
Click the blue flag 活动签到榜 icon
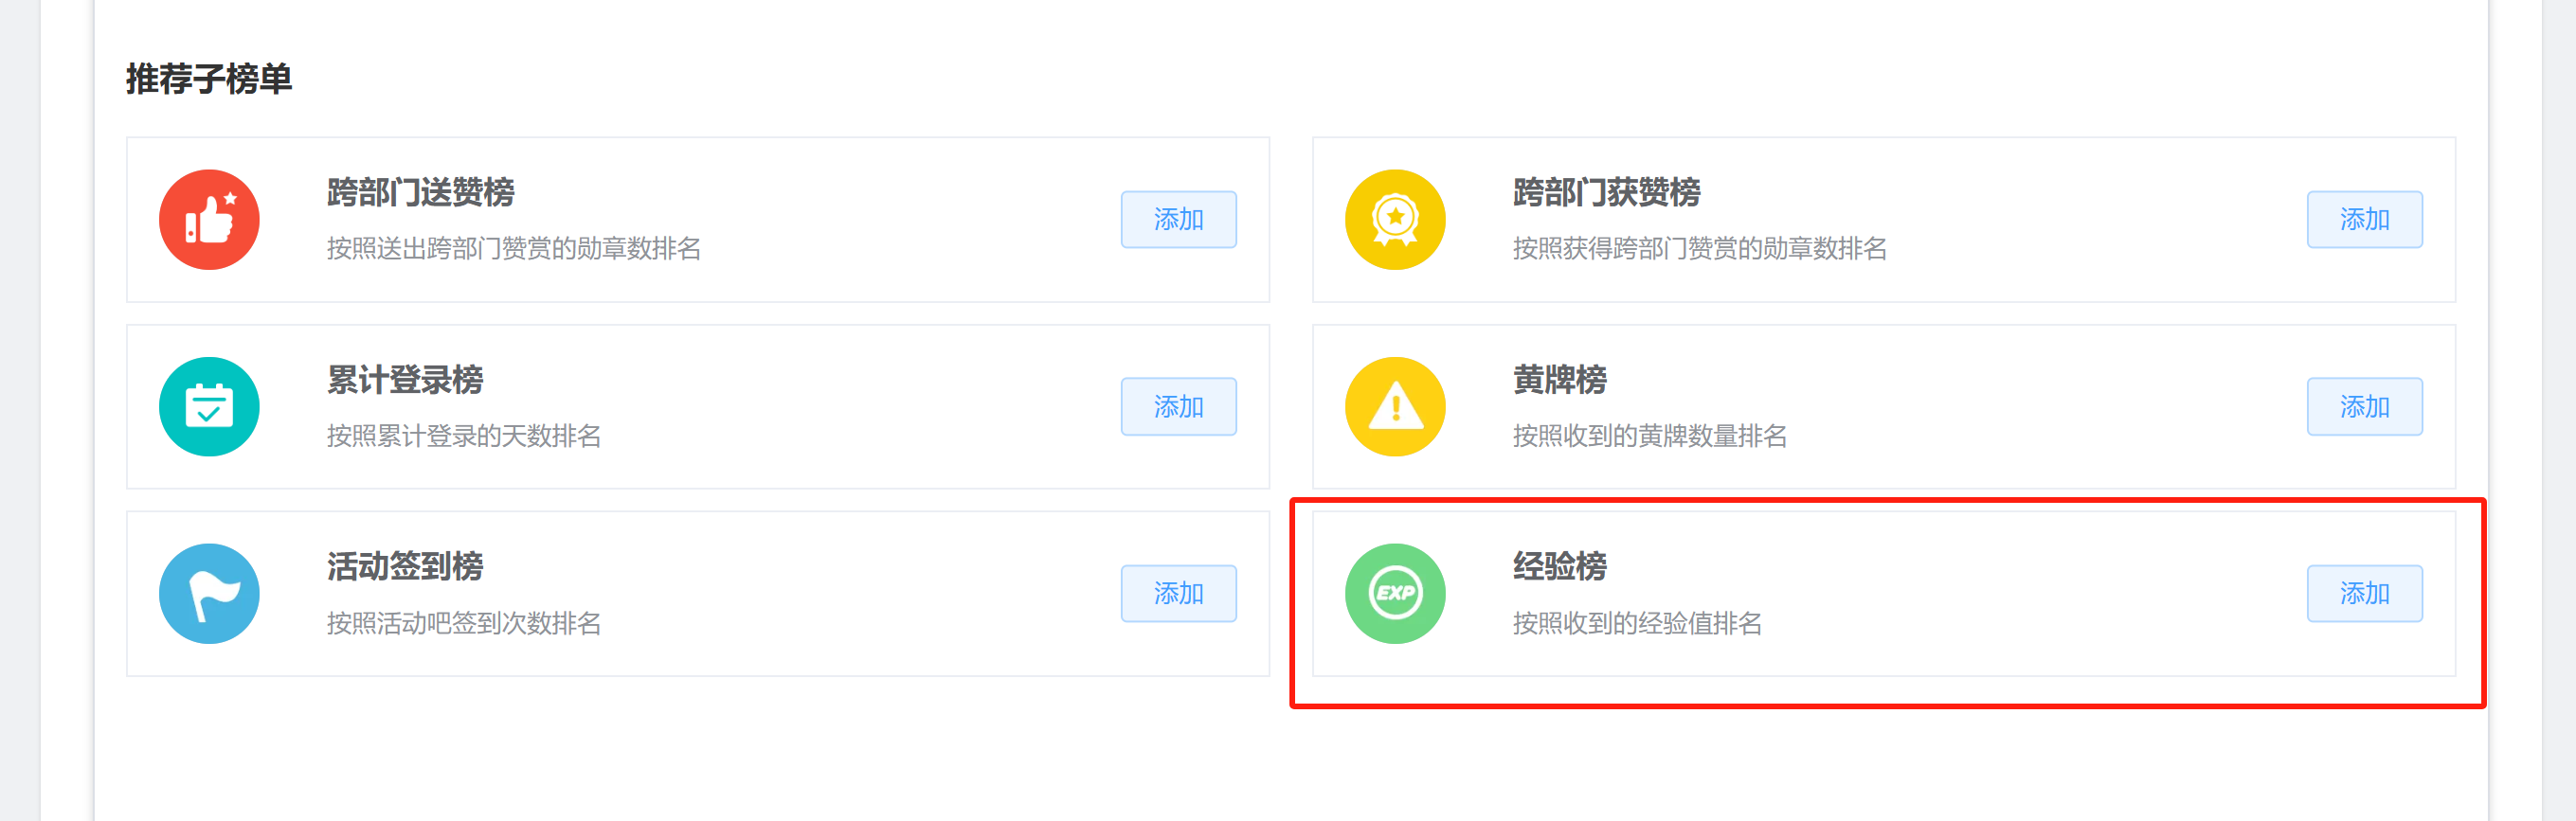pos(209,593)
